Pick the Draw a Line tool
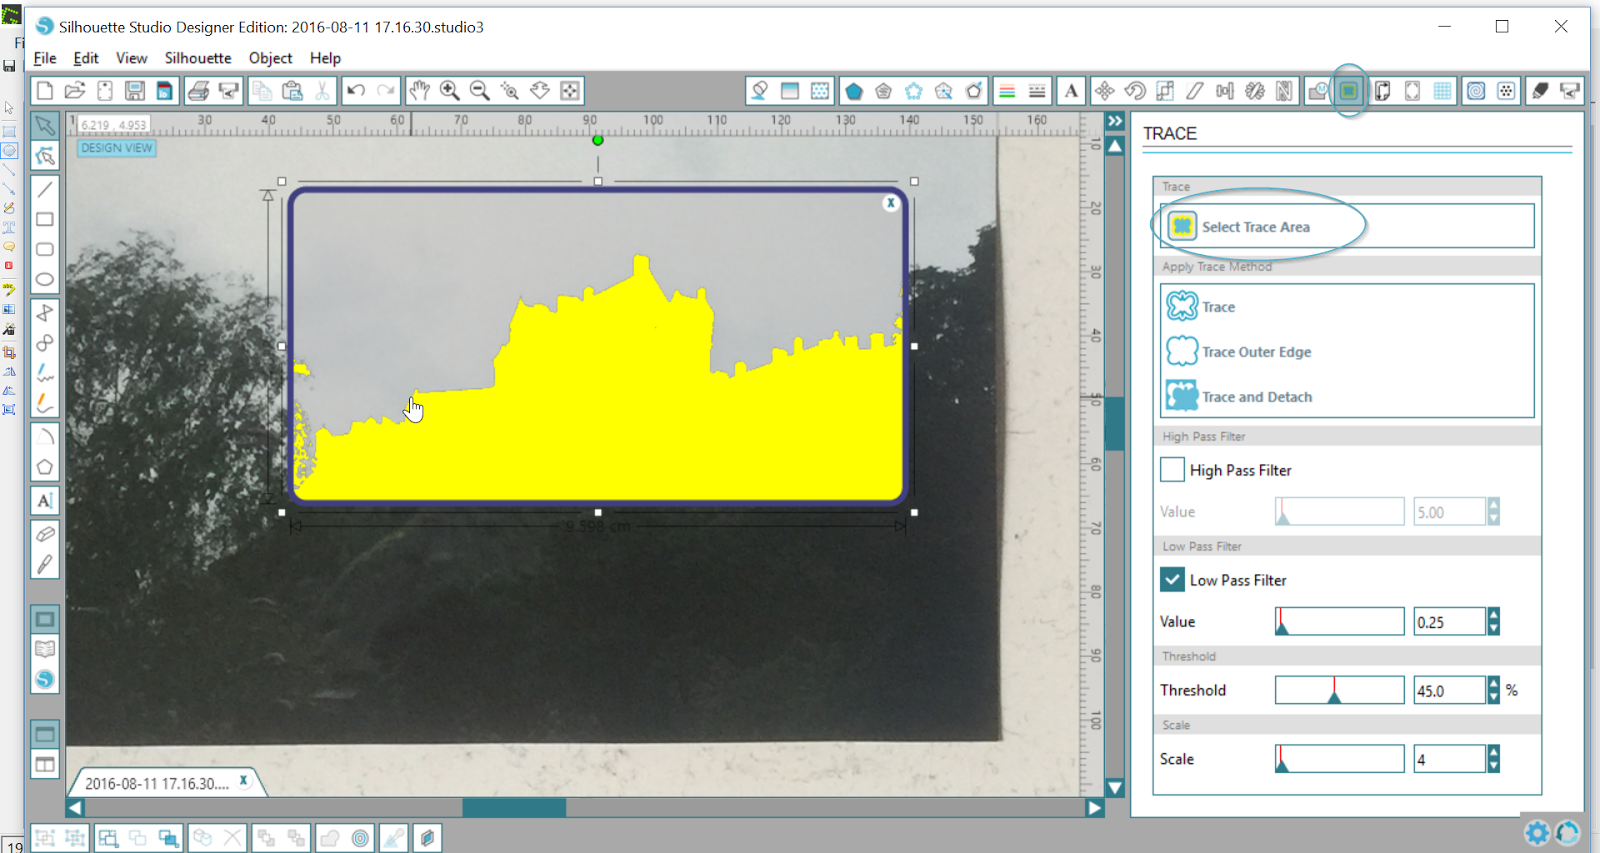The image size is (1600, 853). click(x=45, y=189)
